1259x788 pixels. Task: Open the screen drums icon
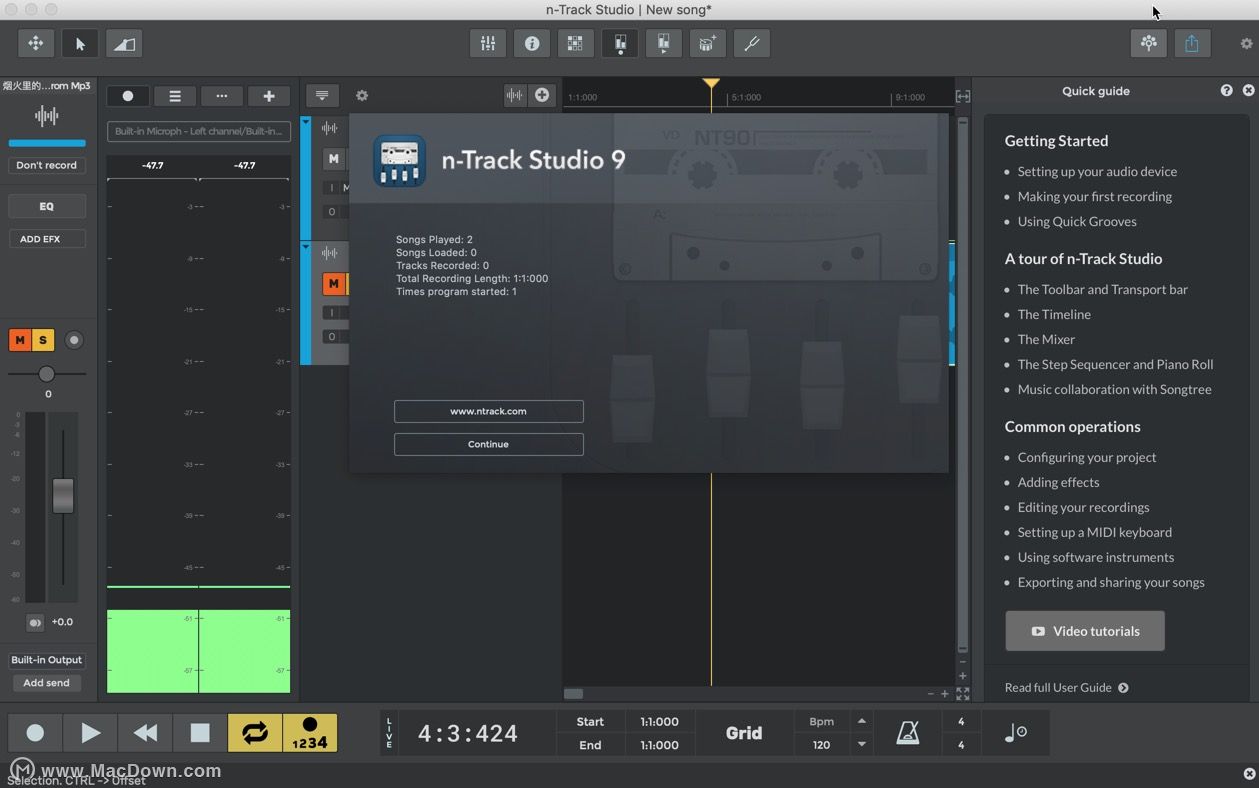pyautogui.click(x=707, y=43)
